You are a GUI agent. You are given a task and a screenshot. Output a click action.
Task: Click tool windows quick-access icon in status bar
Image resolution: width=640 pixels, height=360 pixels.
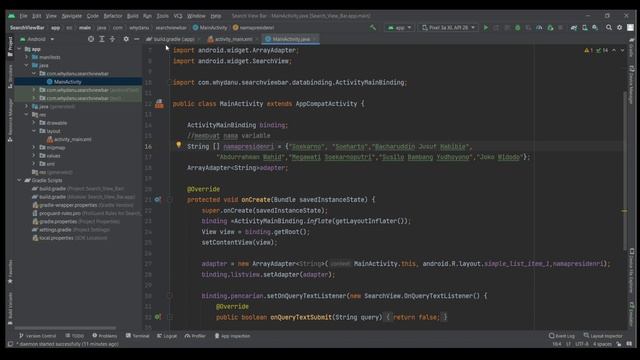pos(10,344)
